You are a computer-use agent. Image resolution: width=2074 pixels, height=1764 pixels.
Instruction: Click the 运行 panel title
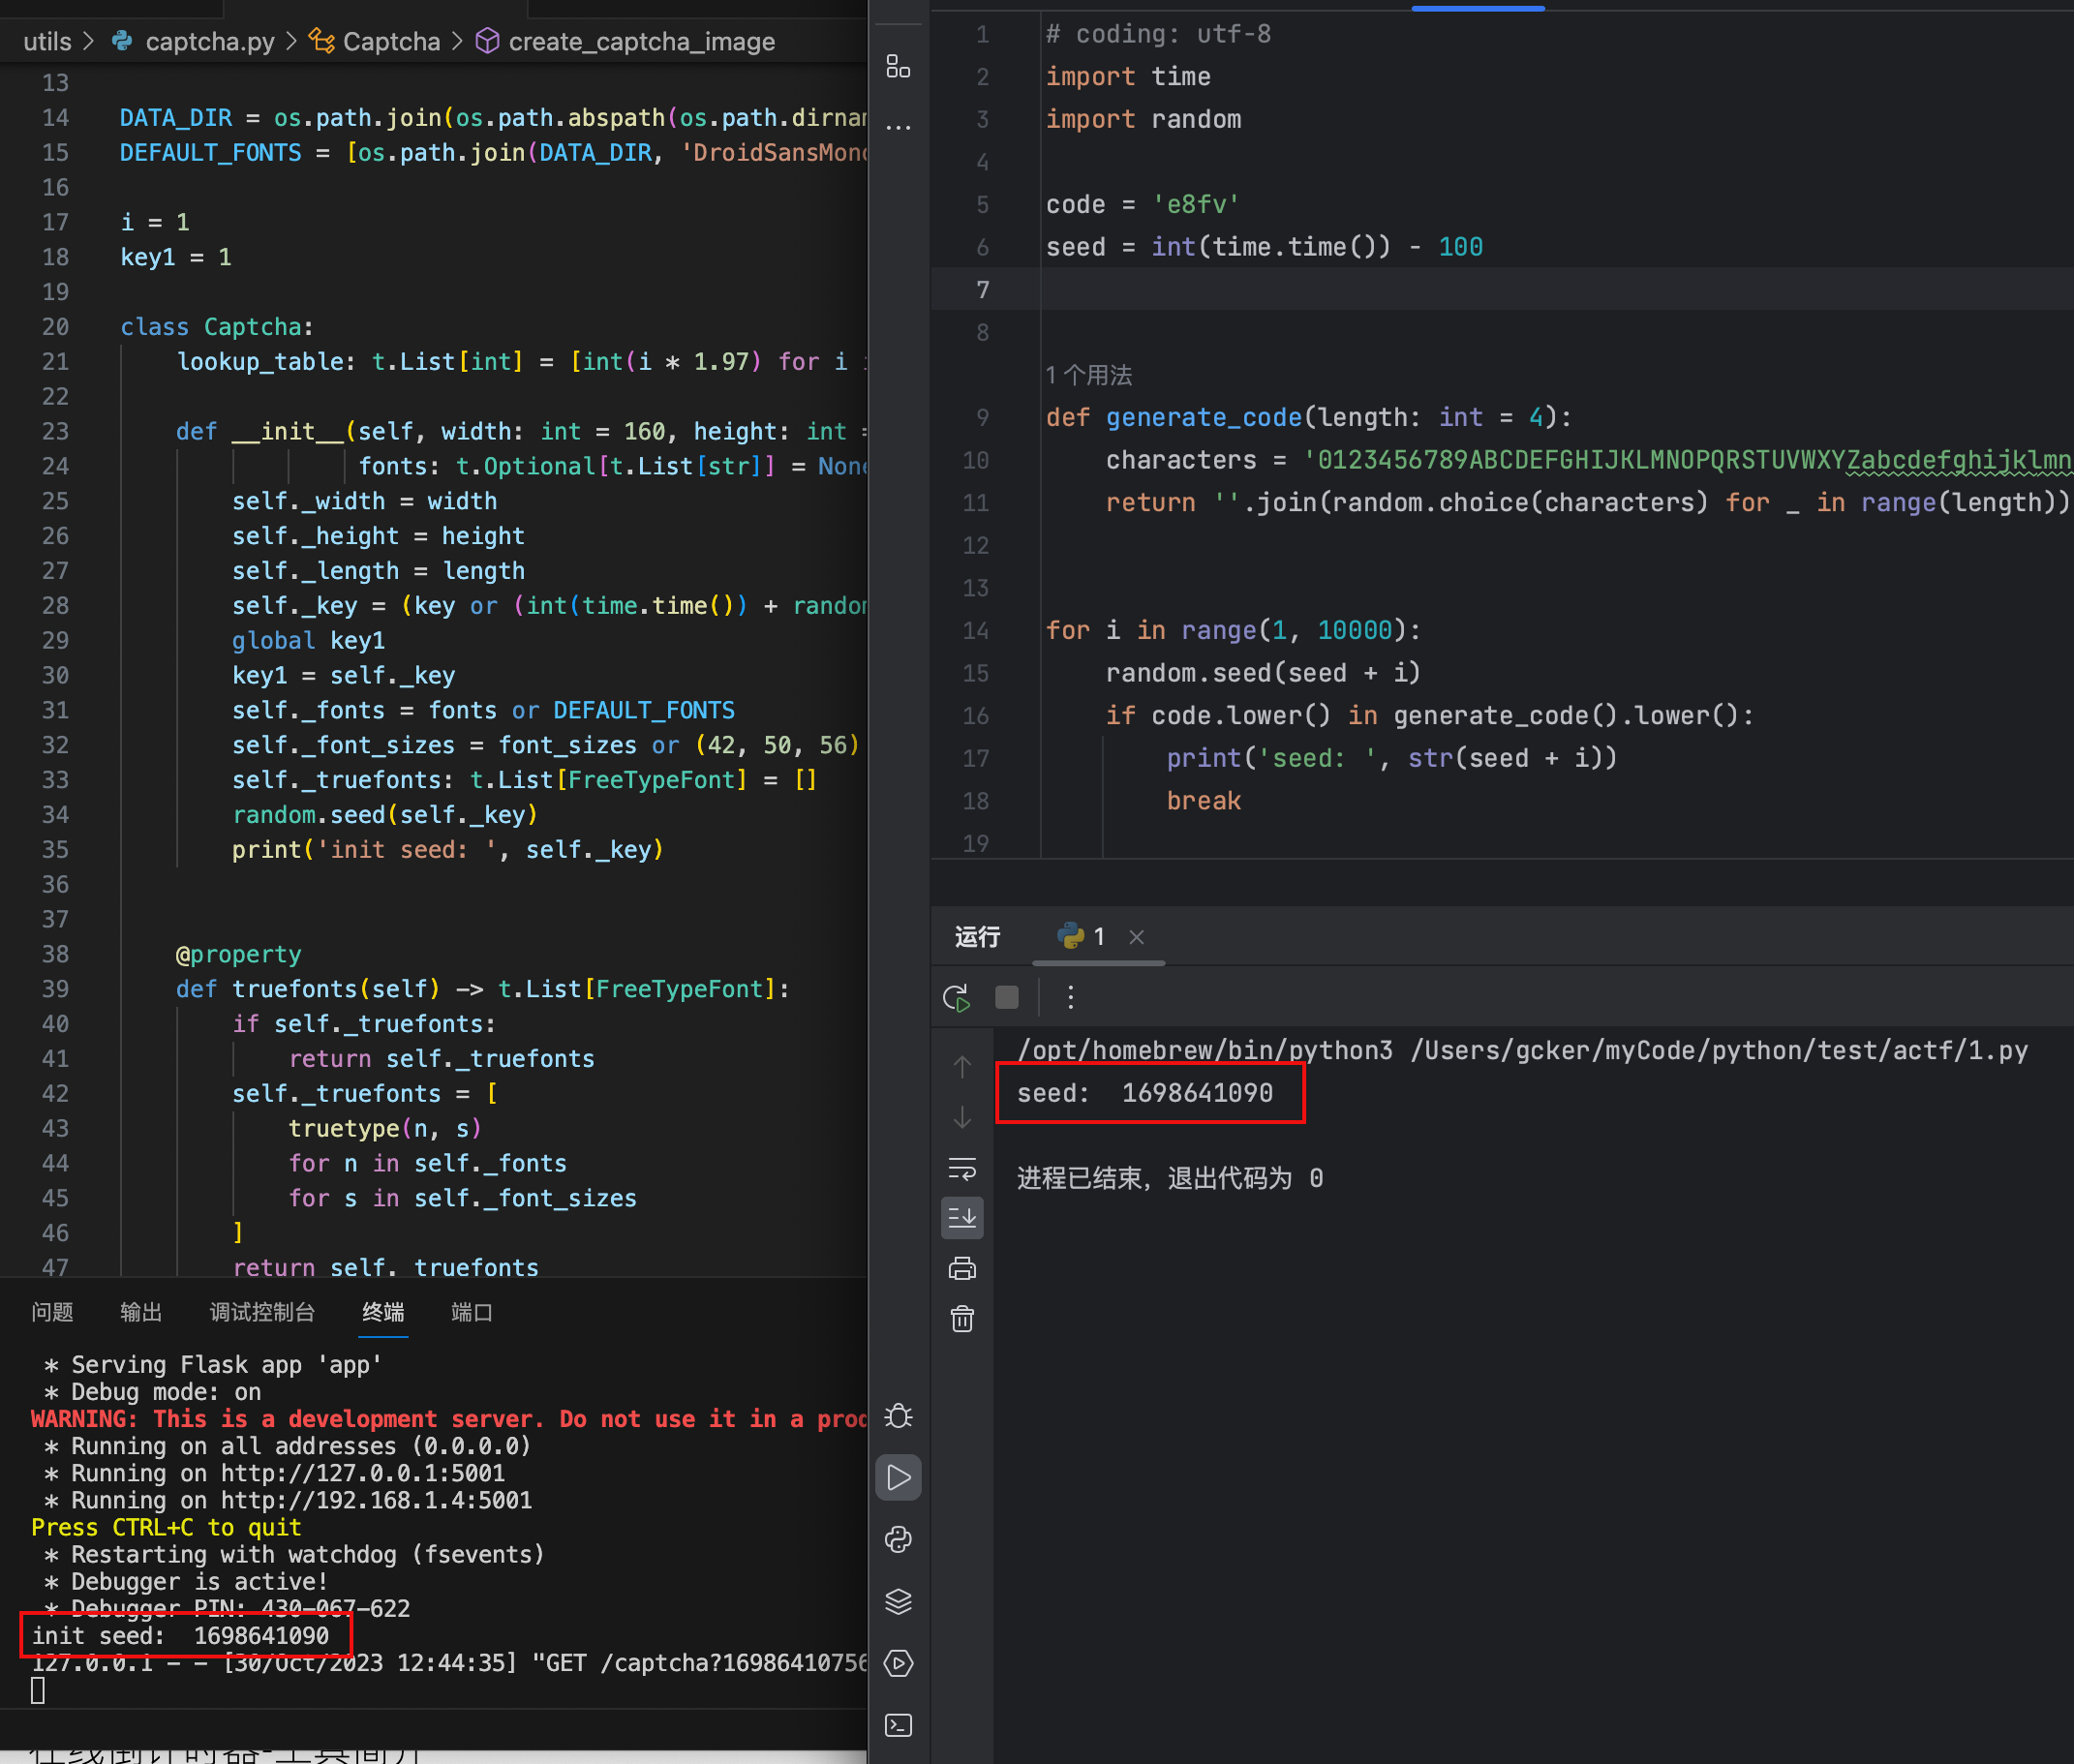pos(977,937)
